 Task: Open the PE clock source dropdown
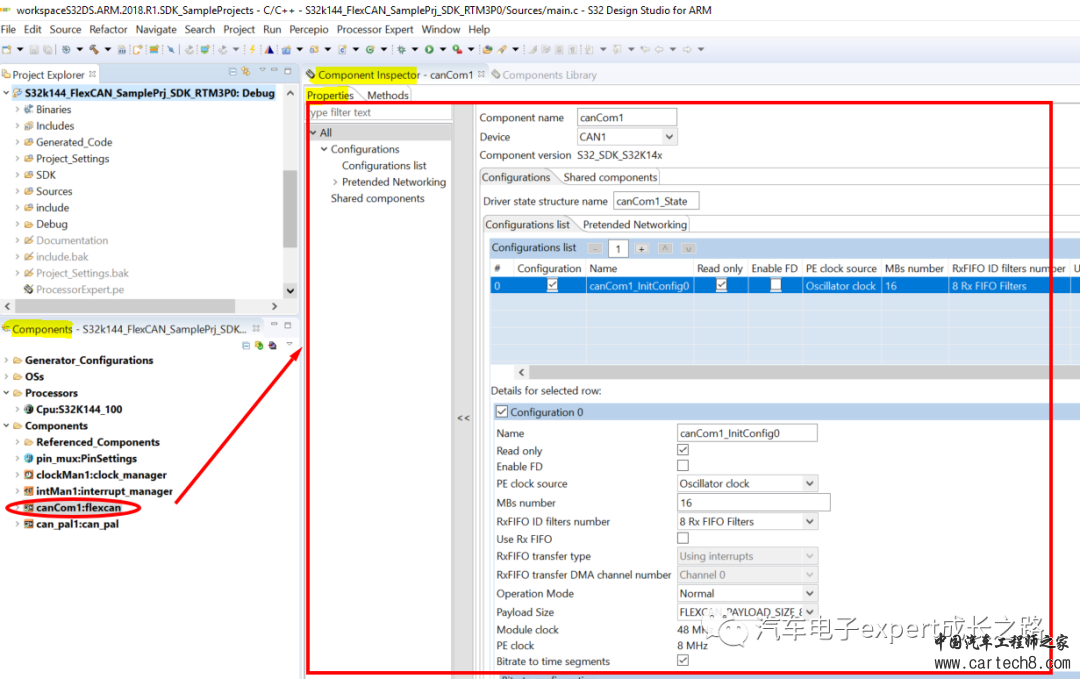810,483
